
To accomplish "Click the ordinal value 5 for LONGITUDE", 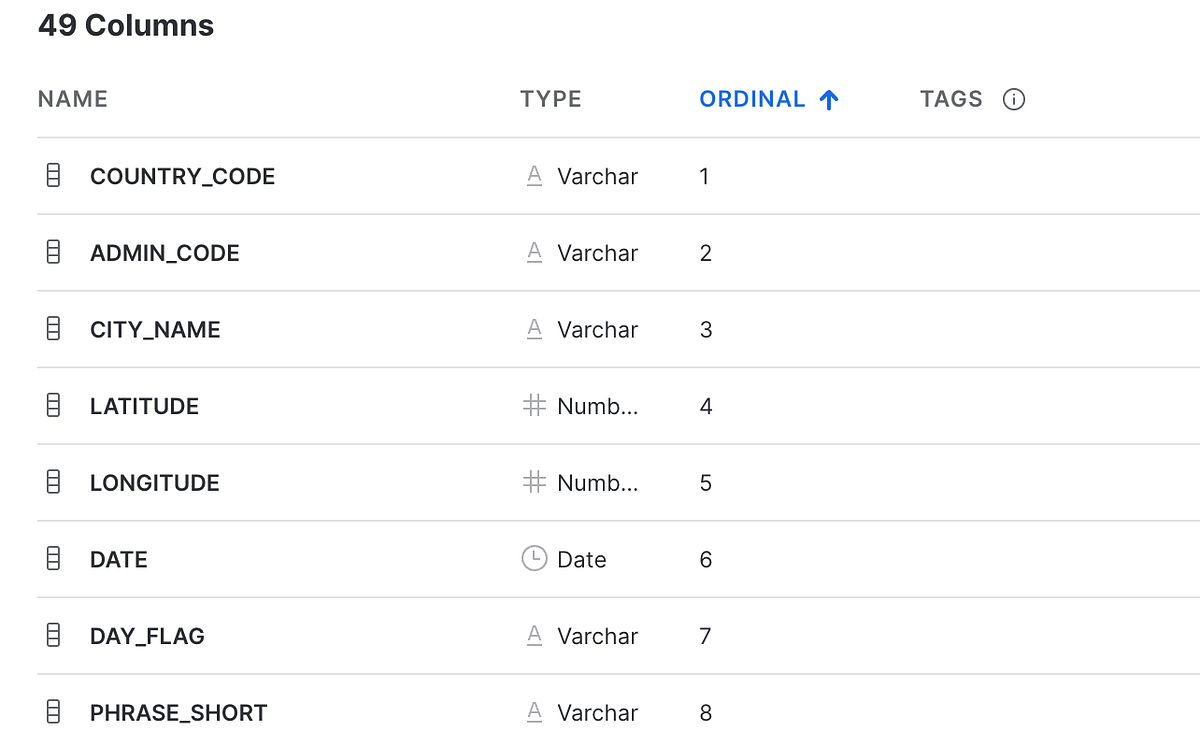I will (x=706, y=483).
